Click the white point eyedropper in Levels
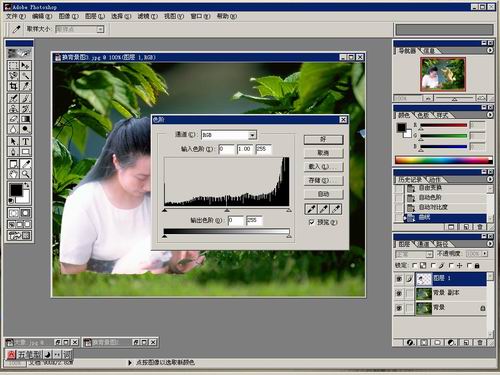 [336, 209]
